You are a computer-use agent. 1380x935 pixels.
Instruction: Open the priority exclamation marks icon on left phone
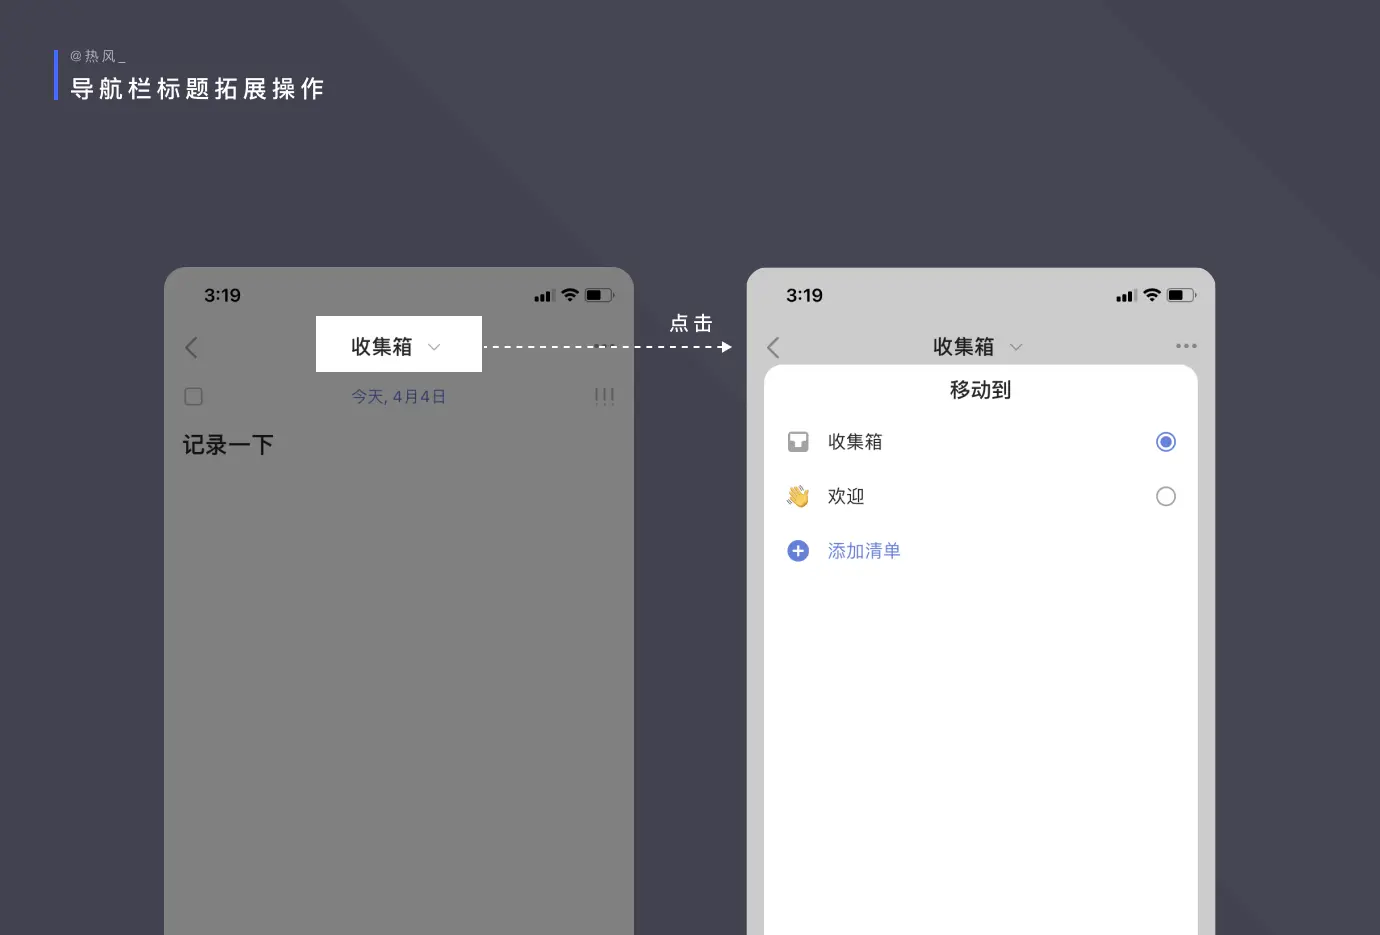[604, 396]
